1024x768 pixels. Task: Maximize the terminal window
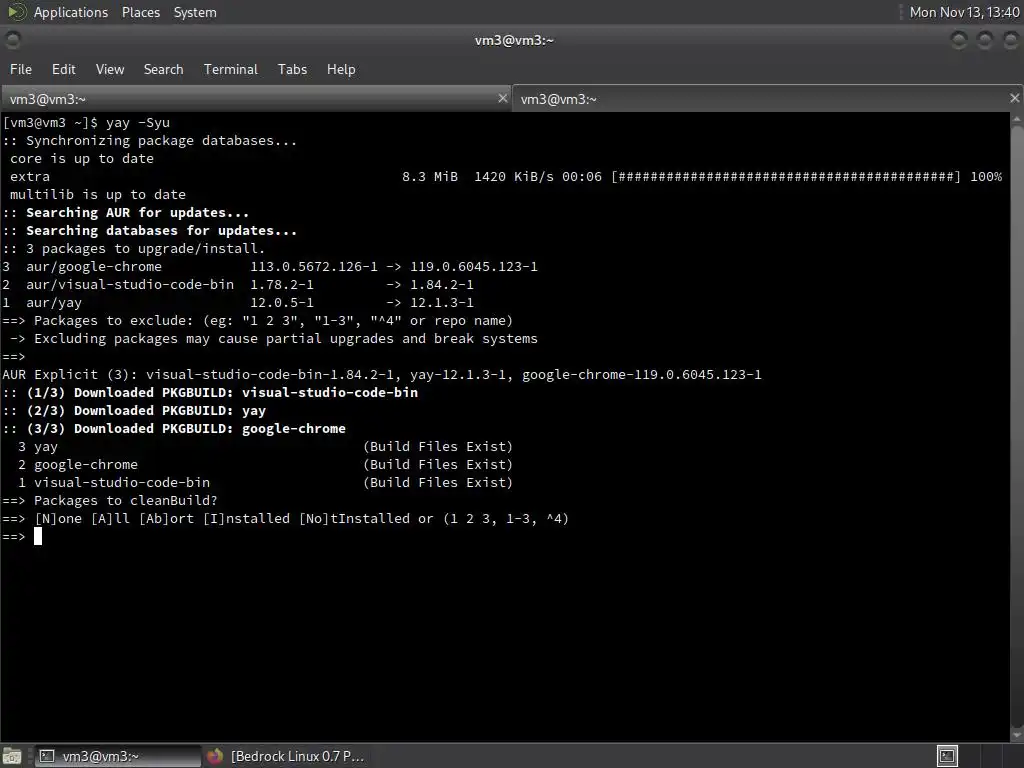pyautogui.click(x=984, y=40)
